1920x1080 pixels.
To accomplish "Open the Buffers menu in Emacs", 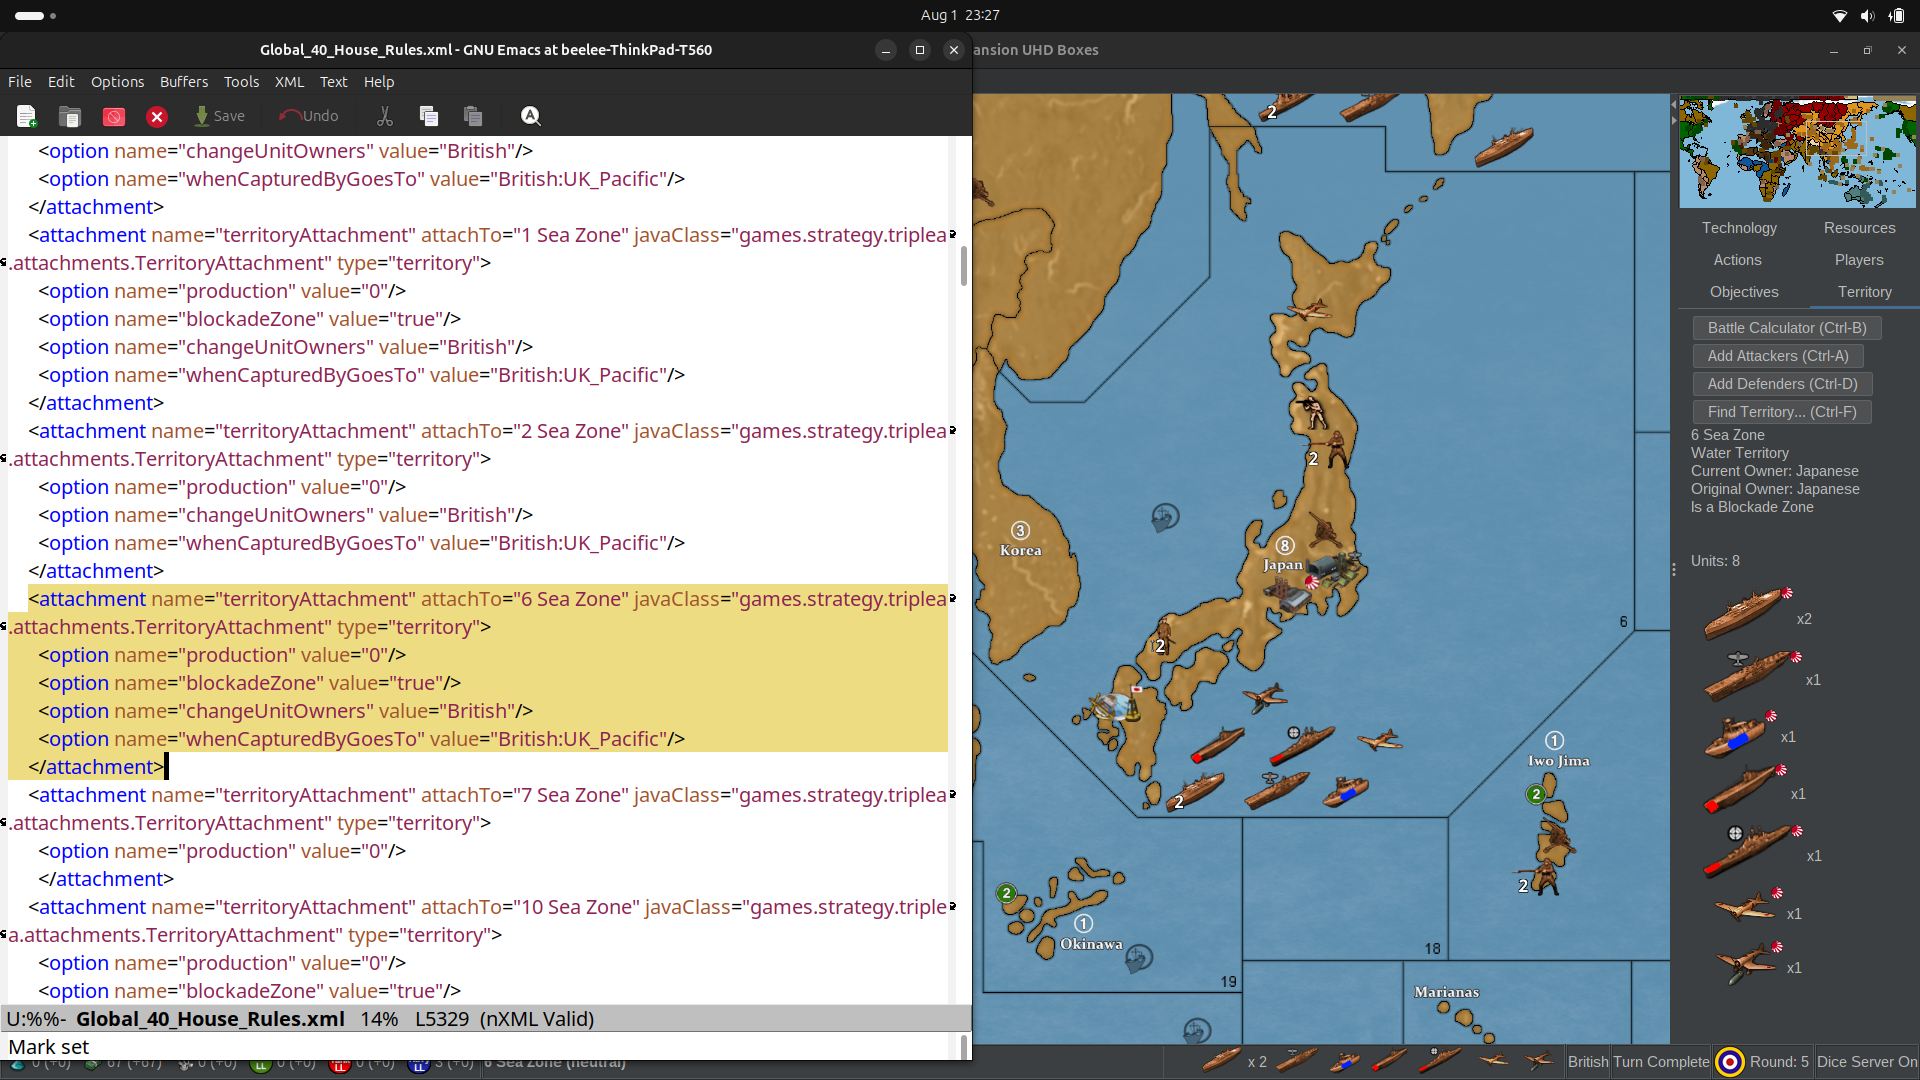I will (x=184, y=82).
